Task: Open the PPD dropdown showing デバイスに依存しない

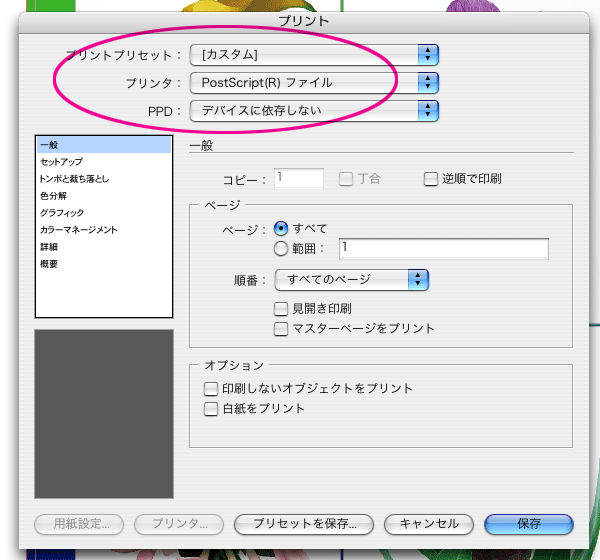Action: point(314,111)
